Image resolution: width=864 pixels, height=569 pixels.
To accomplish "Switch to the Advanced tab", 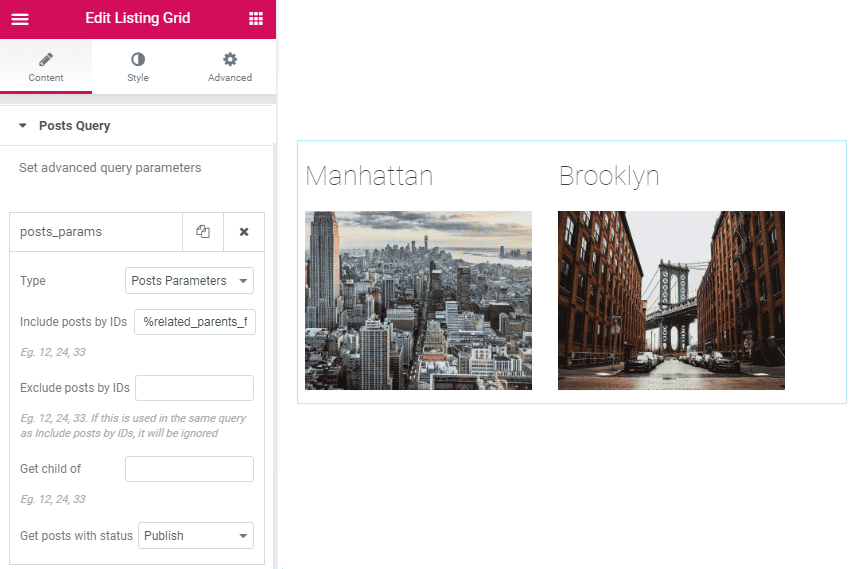I will pyautogui.click(x=230, y=67).
